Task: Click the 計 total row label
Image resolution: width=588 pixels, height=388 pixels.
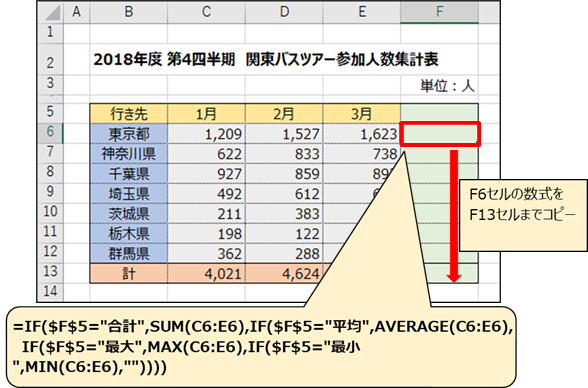Action: (129, 273)
